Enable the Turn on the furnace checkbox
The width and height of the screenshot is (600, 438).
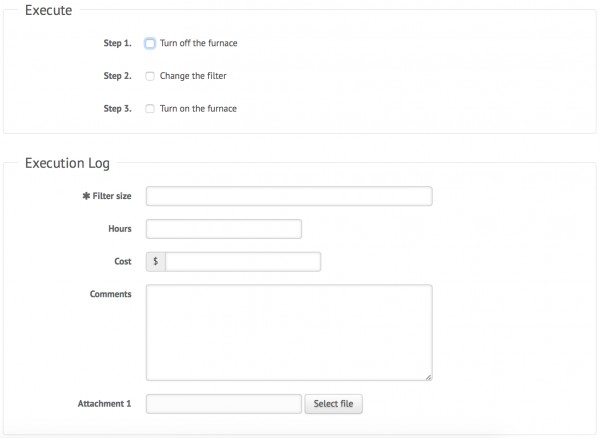click(x=150, y=108)
